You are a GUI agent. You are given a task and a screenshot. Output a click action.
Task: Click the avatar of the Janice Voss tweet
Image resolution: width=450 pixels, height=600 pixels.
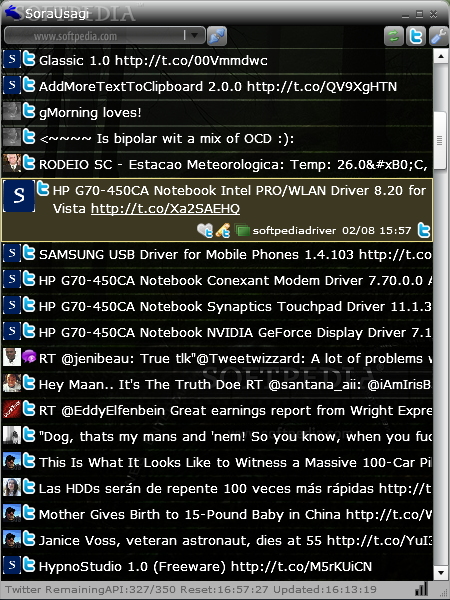(x=12, y=539)
